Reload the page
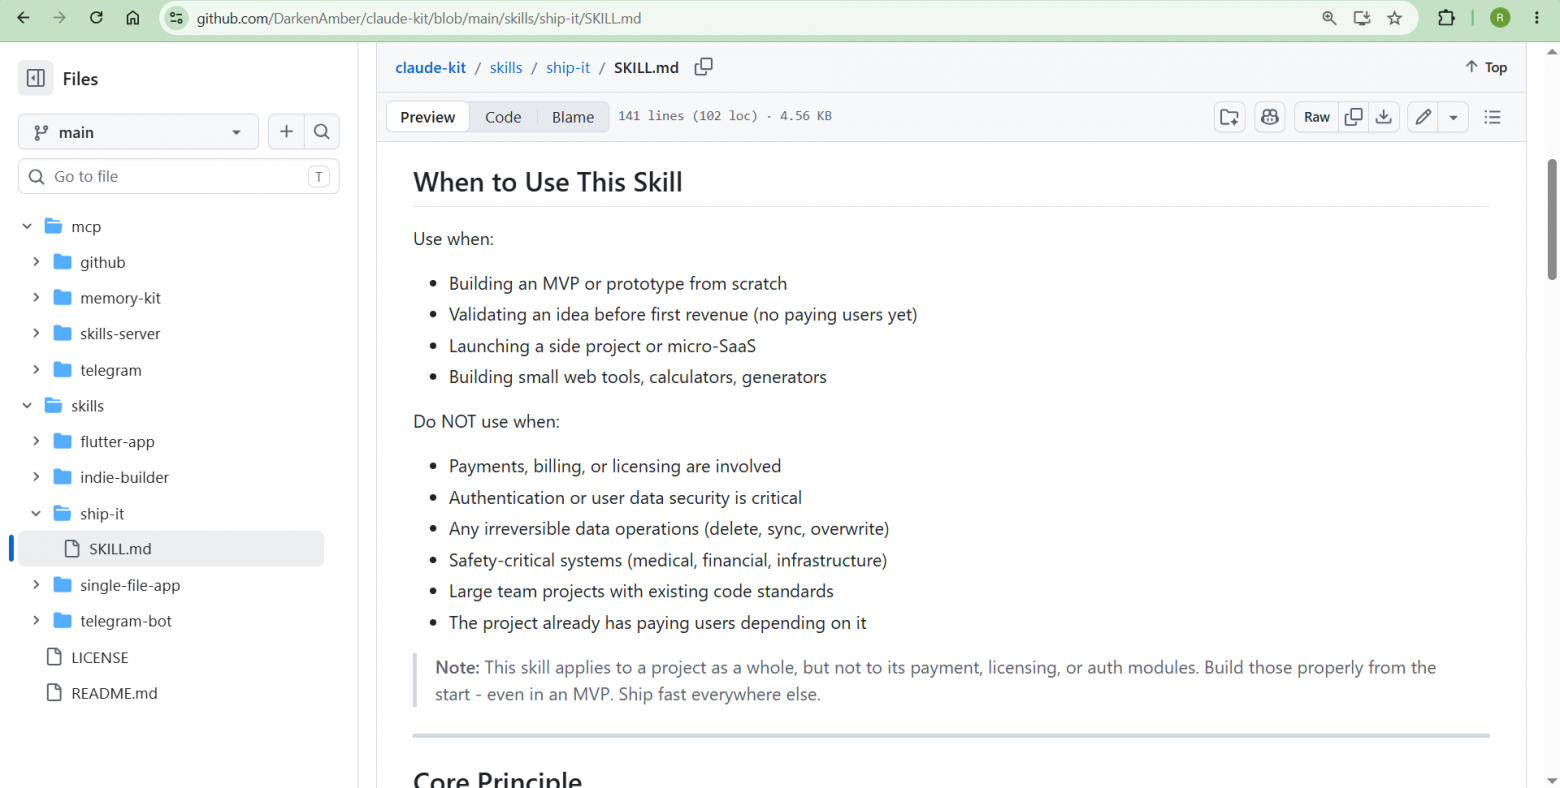 tap(96, 18)
